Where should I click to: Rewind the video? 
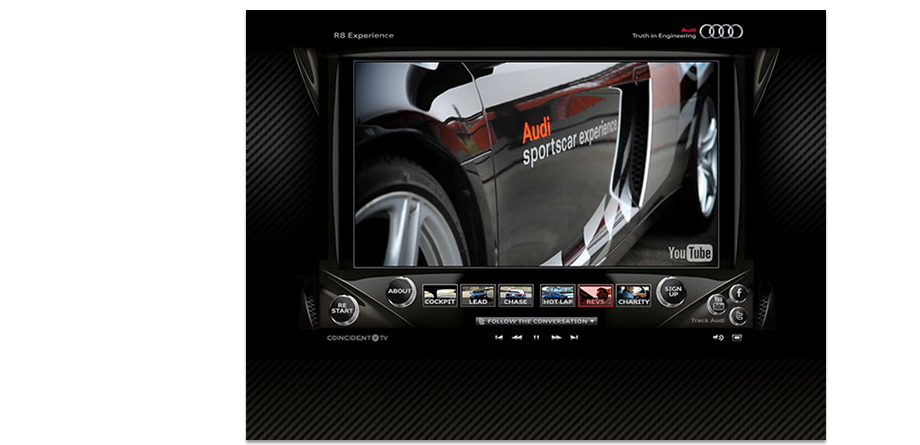[x=517, y=337]
